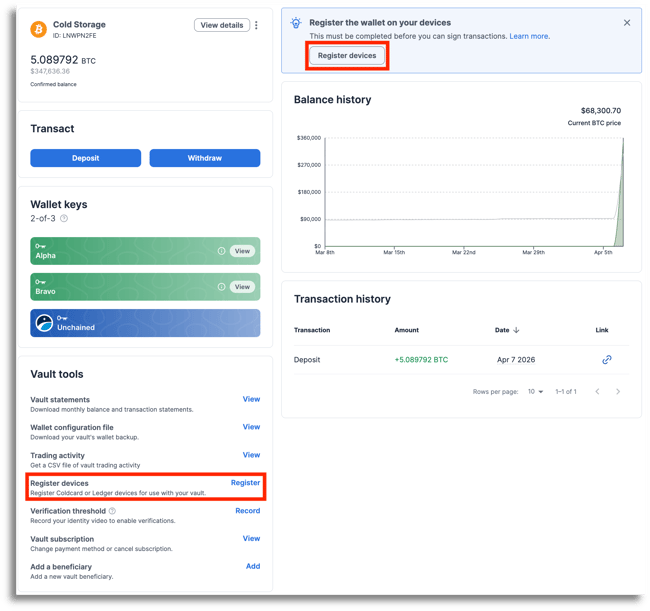Open the three-dot menu beside View details
Image resolution: width=650 pixels, height=611 pixels.
[x=257, y=25]
